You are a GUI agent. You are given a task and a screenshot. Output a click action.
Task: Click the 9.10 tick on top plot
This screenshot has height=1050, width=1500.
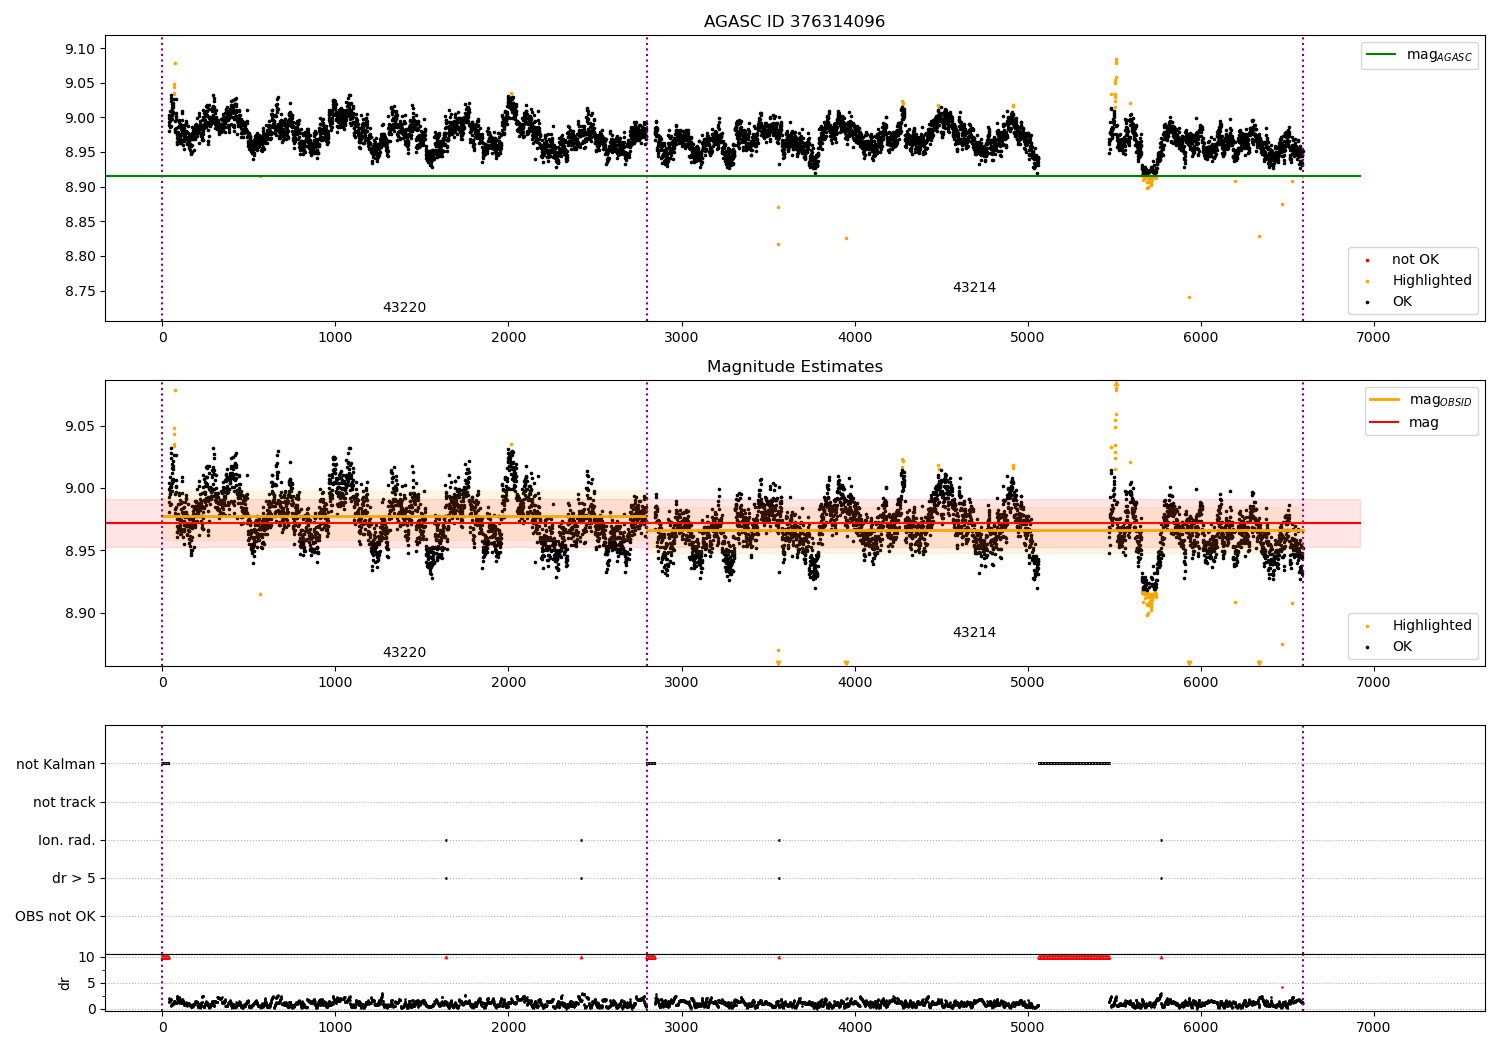[x=79, y=49]
